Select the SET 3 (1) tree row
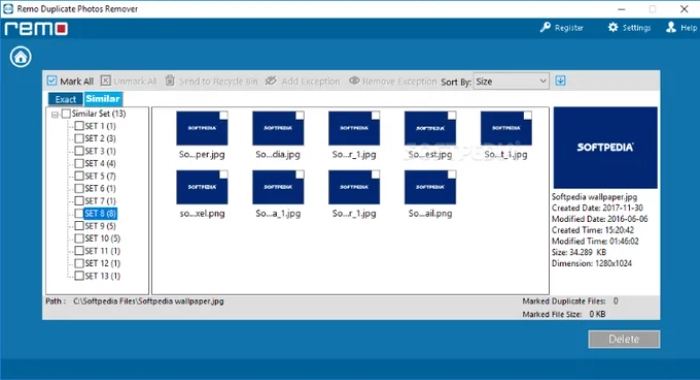The height and width of the screenshot is (380, 700). (x=100, y=151)
